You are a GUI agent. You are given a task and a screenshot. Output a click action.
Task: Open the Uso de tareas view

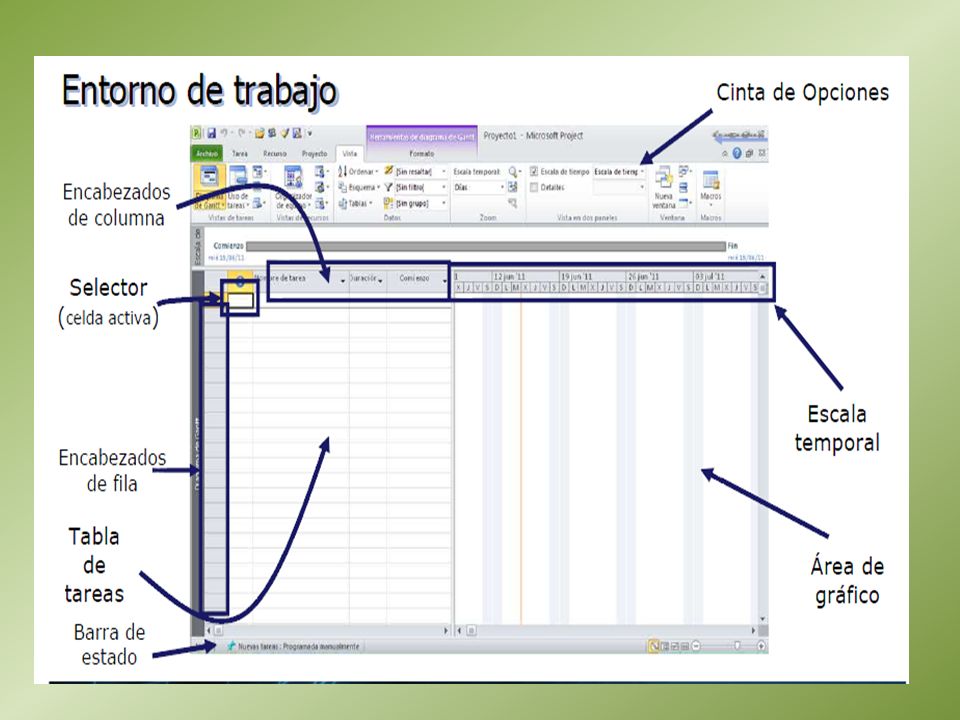[x=238, y=187]
